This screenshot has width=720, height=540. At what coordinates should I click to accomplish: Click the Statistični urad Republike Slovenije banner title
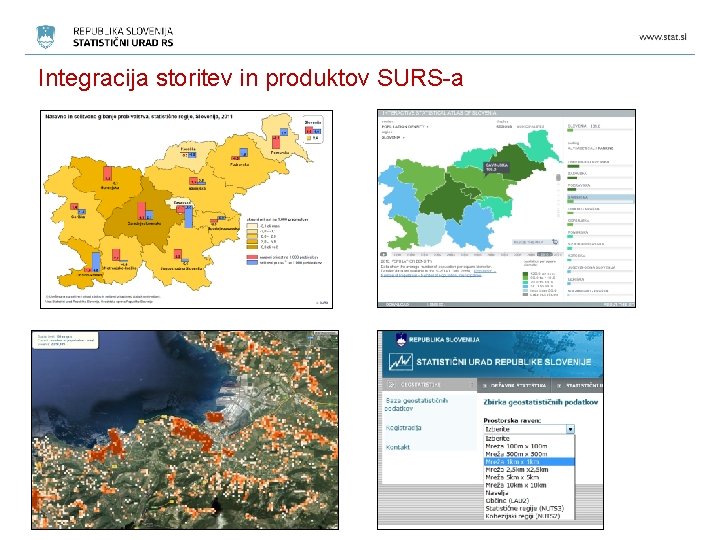[x=504, y=362]
